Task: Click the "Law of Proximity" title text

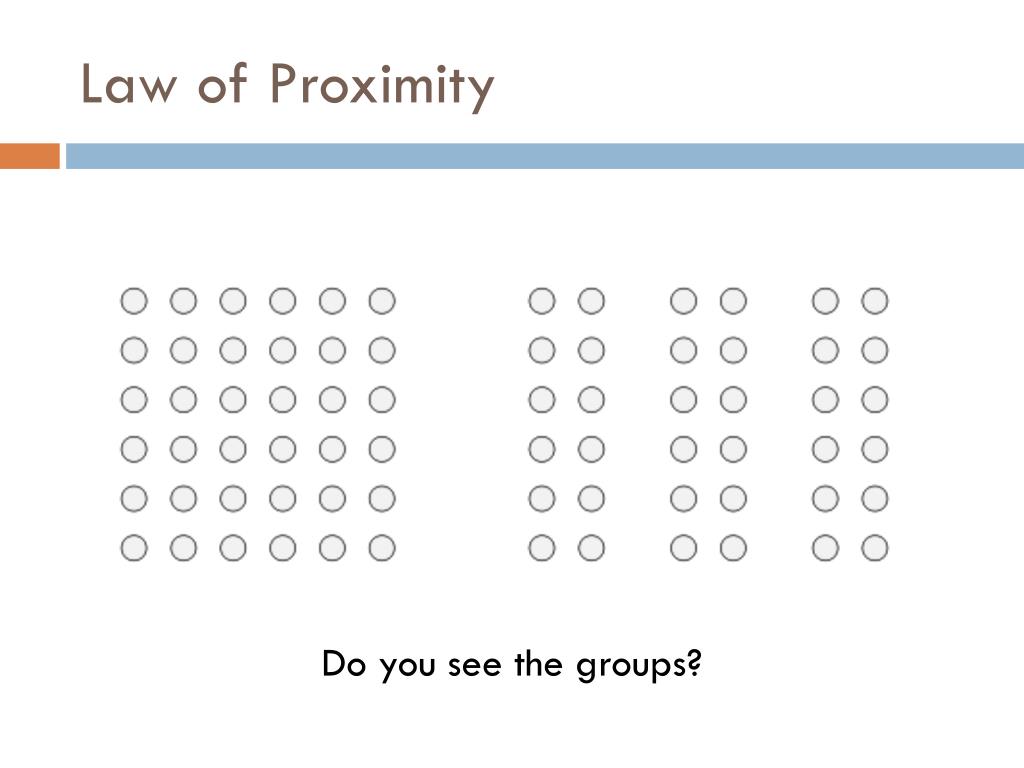Action: click(x=287, y=85)
